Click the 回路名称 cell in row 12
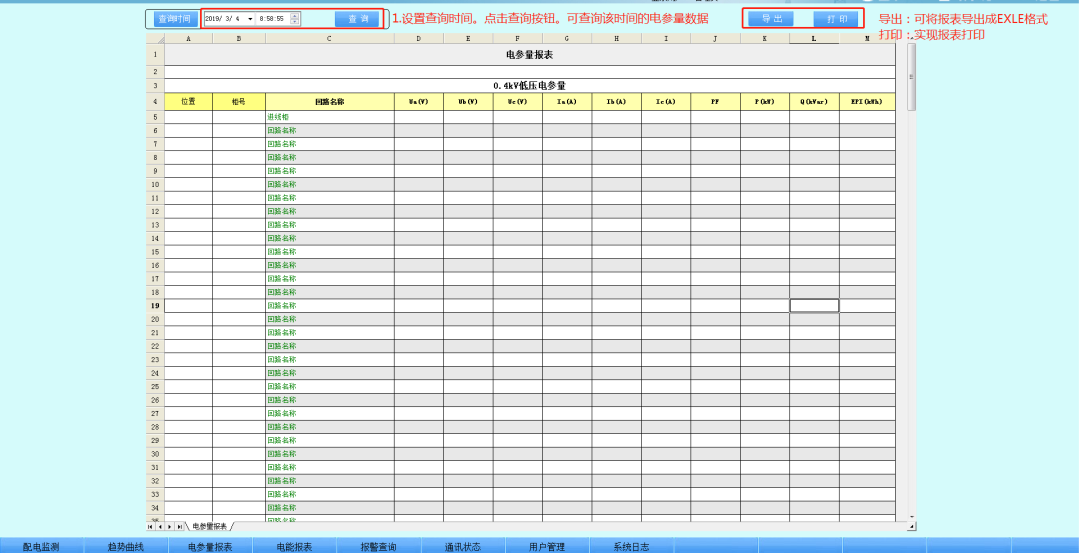The height and width of the screenshot is (553, 1080). point(329,211)
